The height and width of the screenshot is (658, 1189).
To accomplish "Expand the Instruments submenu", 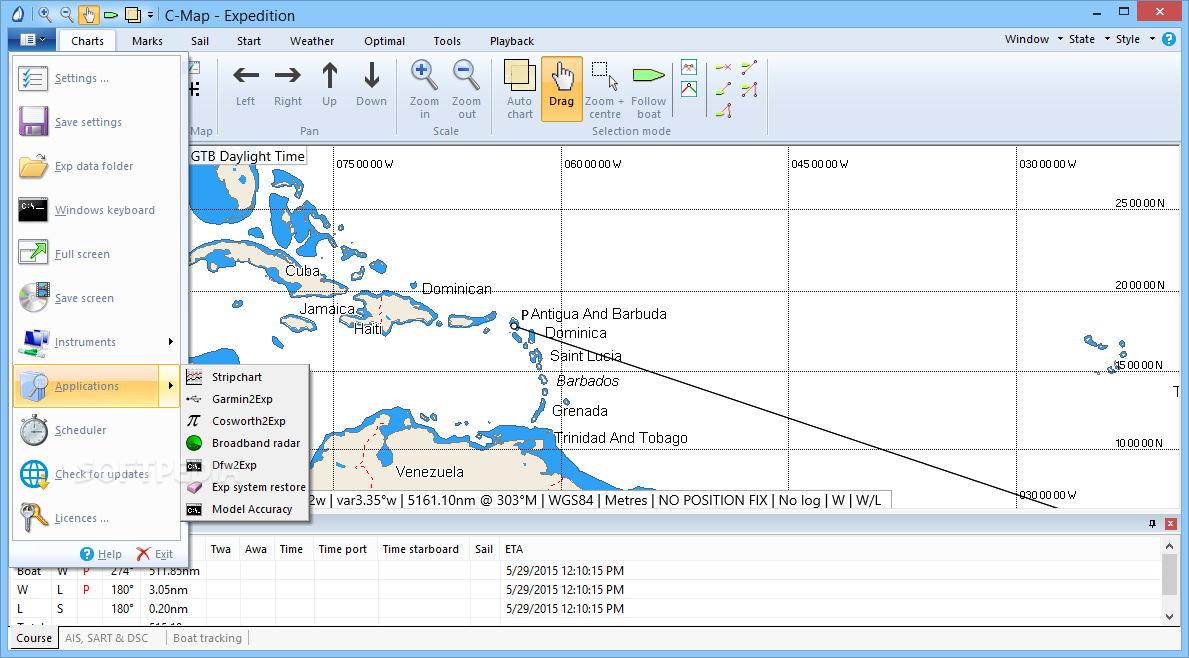I will click(x=96, y=342).
